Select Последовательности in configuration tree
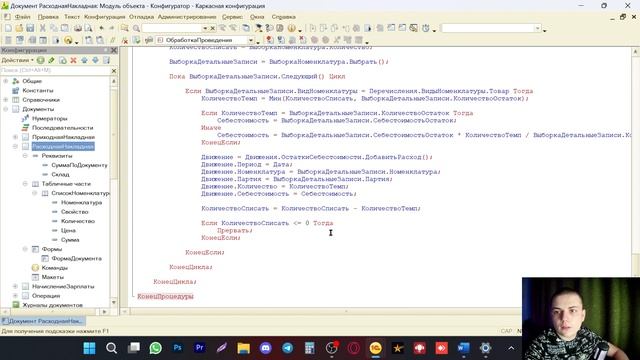Viewport: 640px width, 360px height. (62, 128)
